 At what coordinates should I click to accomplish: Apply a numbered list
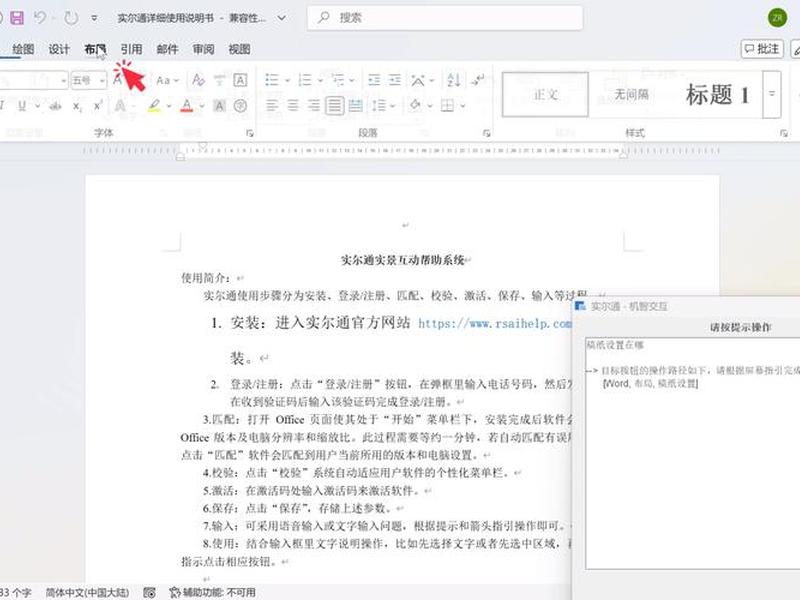click(305, 80)
